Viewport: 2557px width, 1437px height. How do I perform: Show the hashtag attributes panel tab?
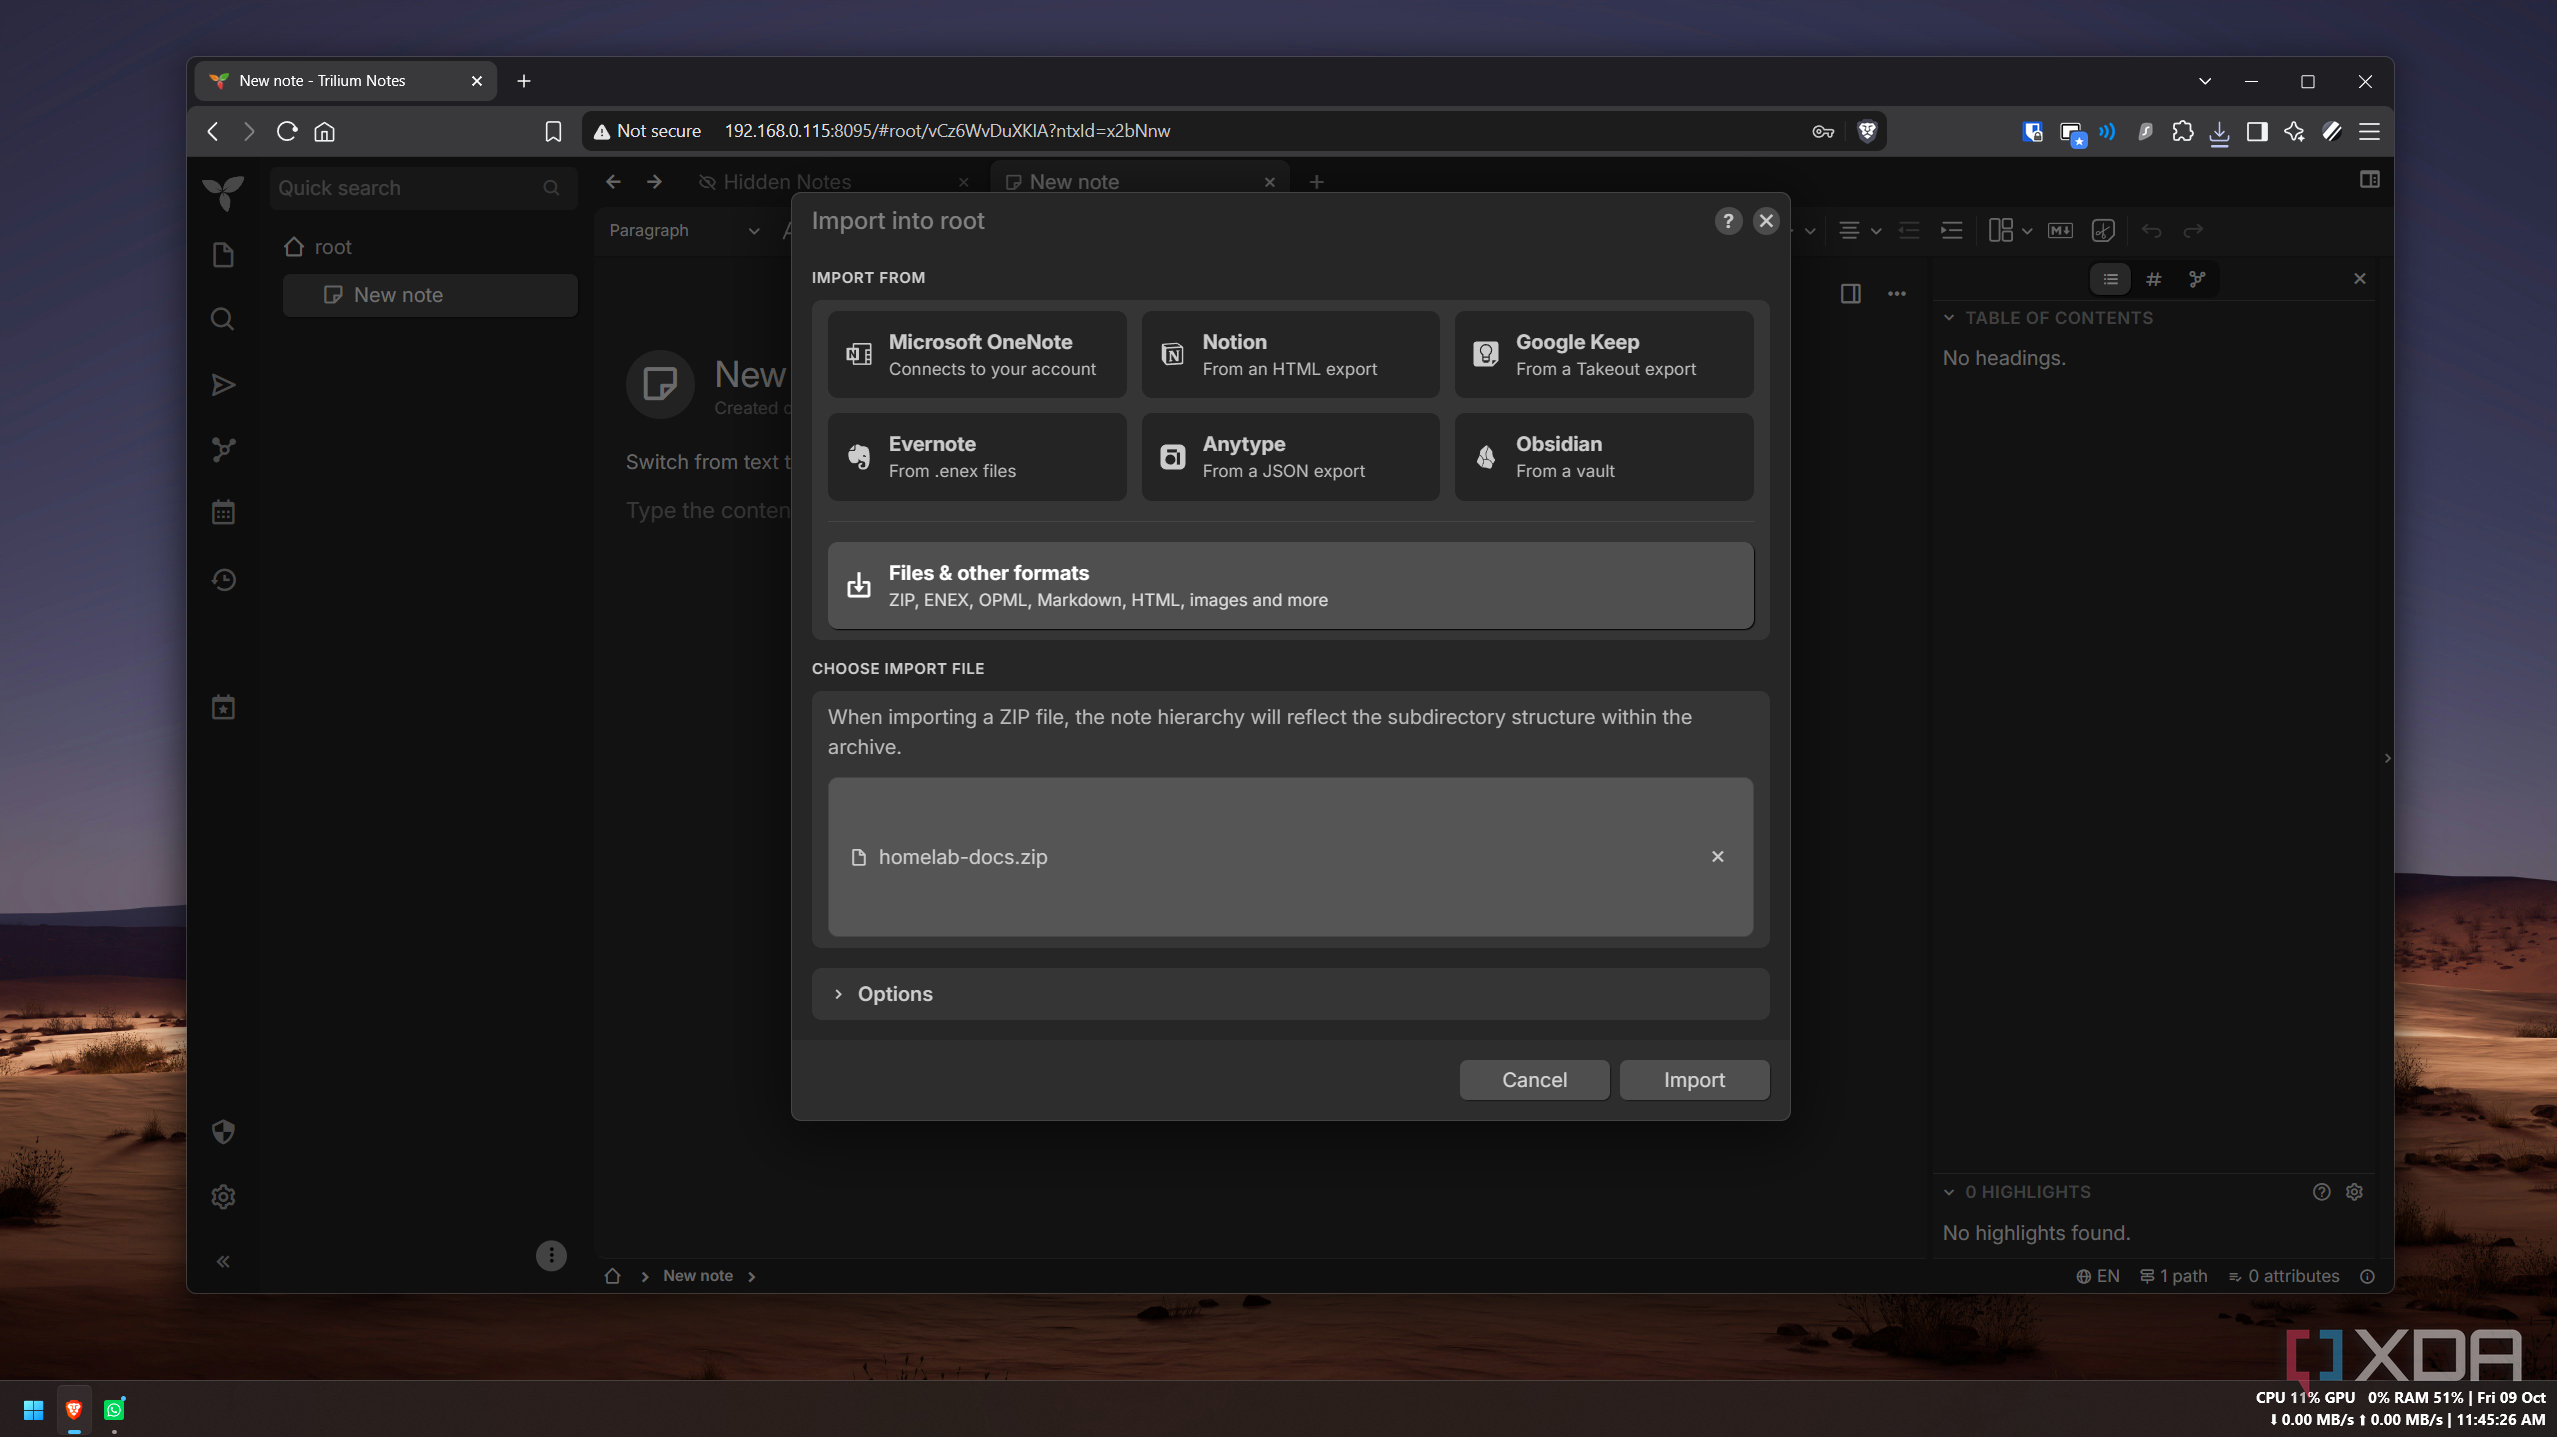(2153, 279)
